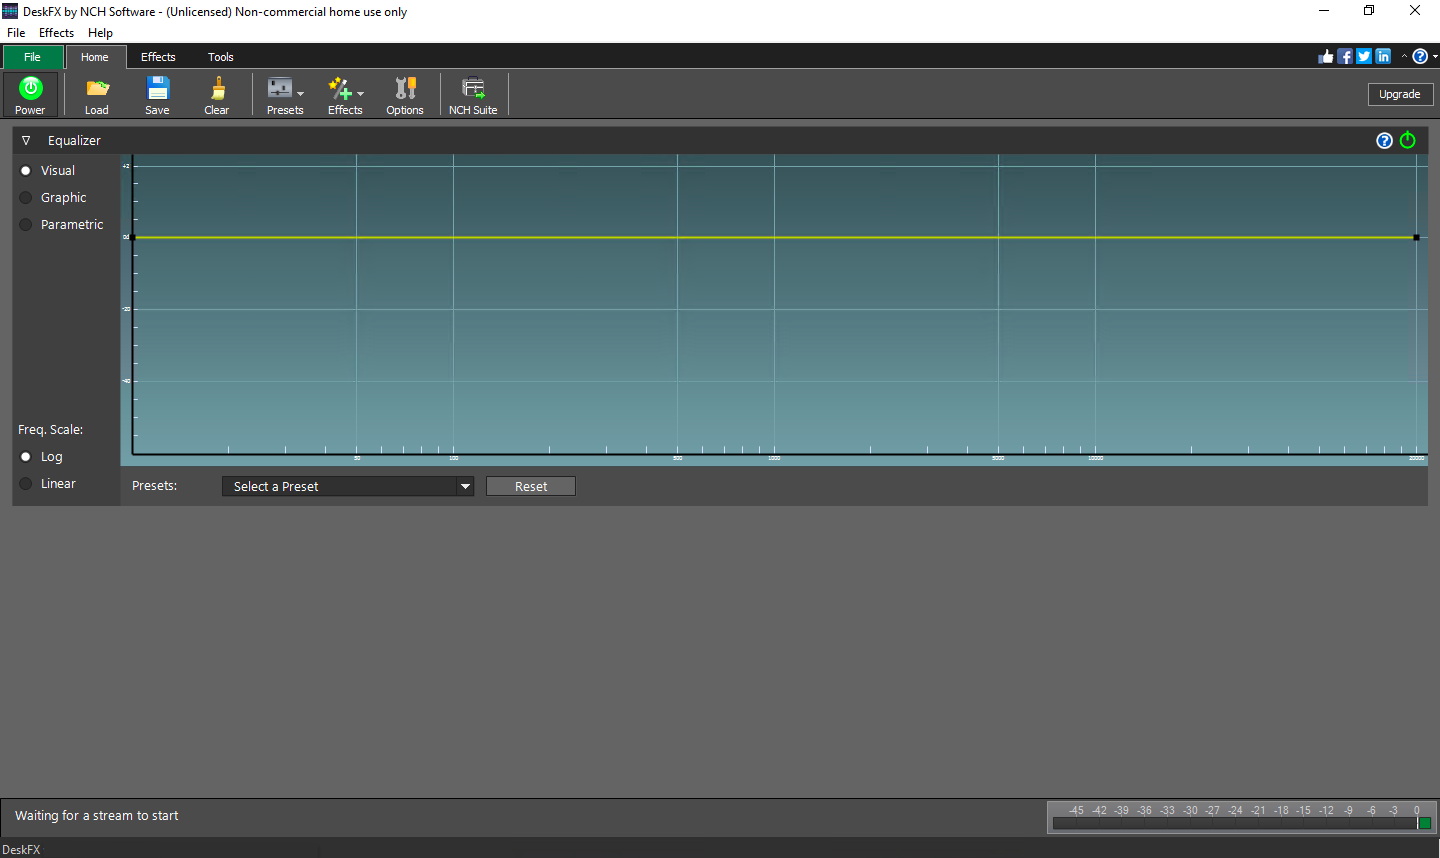This screenshot has width=1440, height=858.
Task: Open the Select a Preset dropdown
Action: click(x=347, y=486)
